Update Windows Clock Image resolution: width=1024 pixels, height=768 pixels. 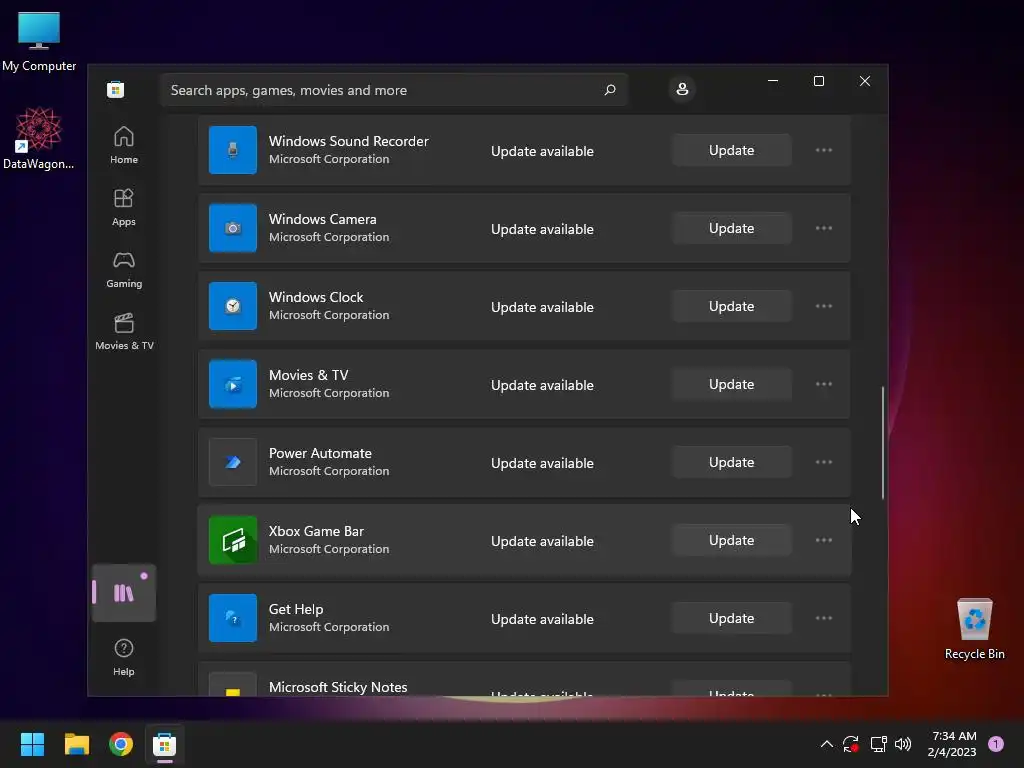point(731,306)
